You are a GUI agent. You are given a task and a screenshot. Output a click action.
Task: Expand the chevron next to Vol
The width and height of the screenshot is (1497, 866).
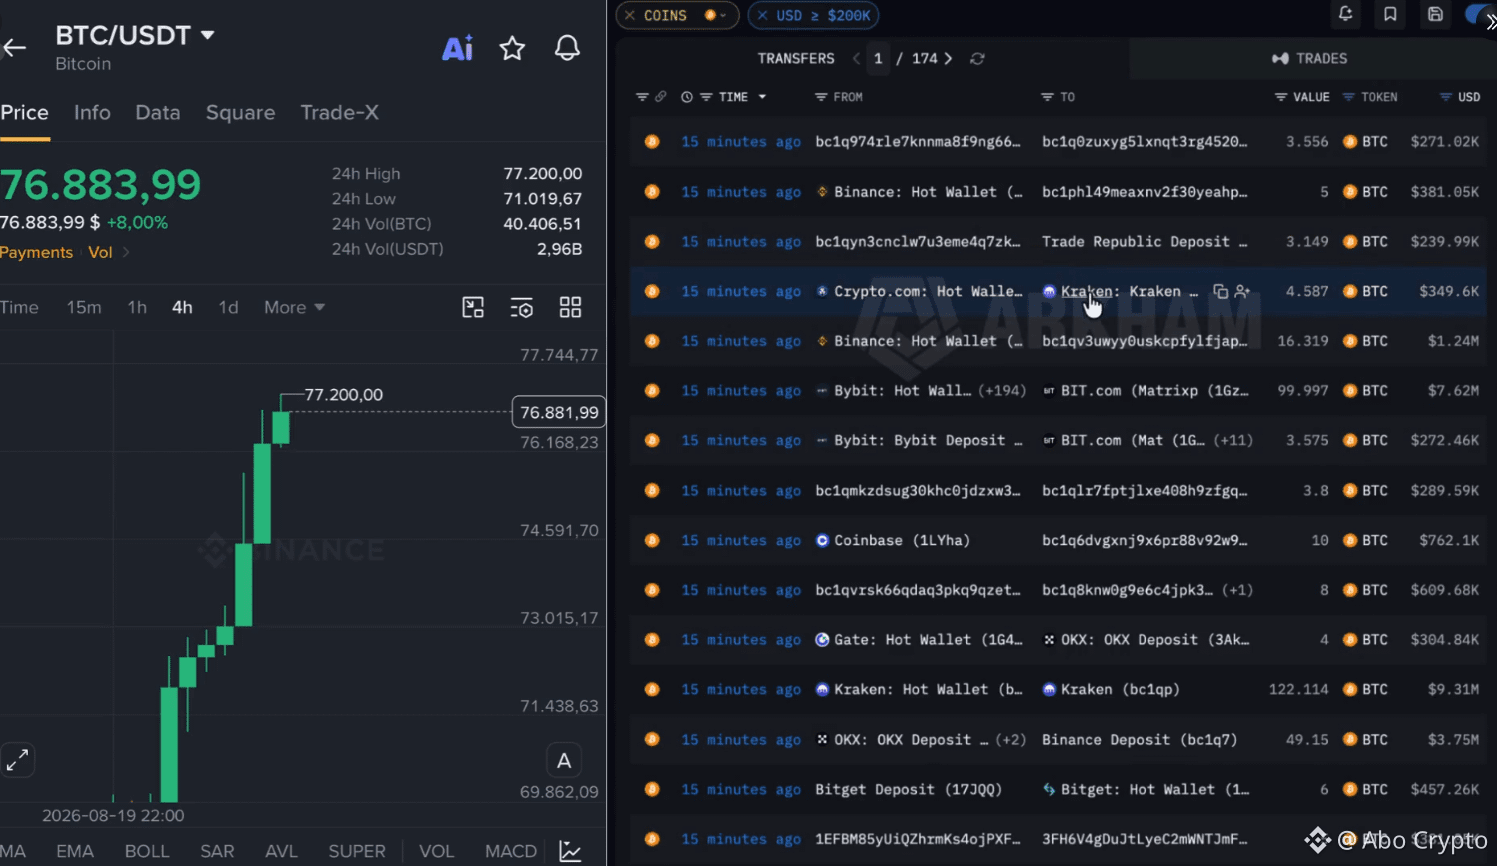(x=126, y=252)
